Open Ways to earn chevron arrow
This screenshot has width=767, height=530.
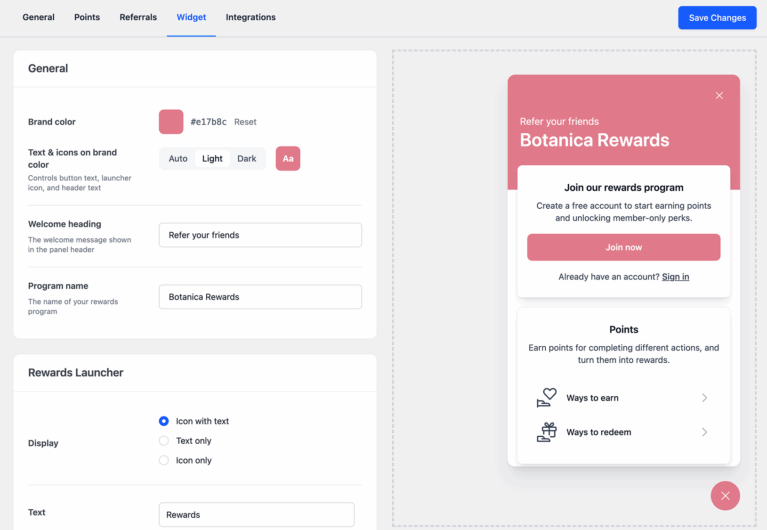pyautogui.click(x=704, y=398)
